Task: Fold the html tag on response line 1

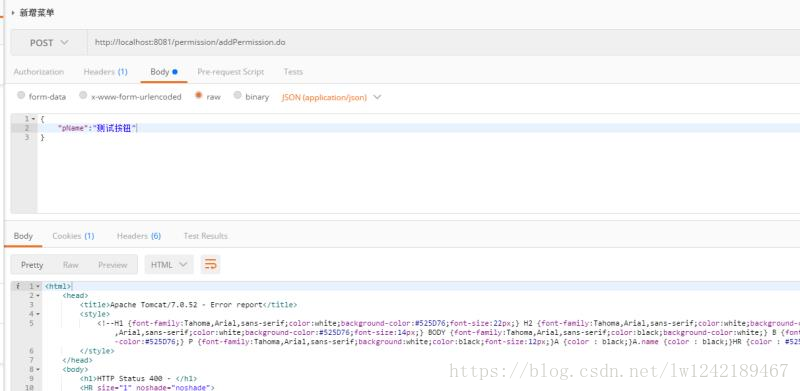Action: 38,286
